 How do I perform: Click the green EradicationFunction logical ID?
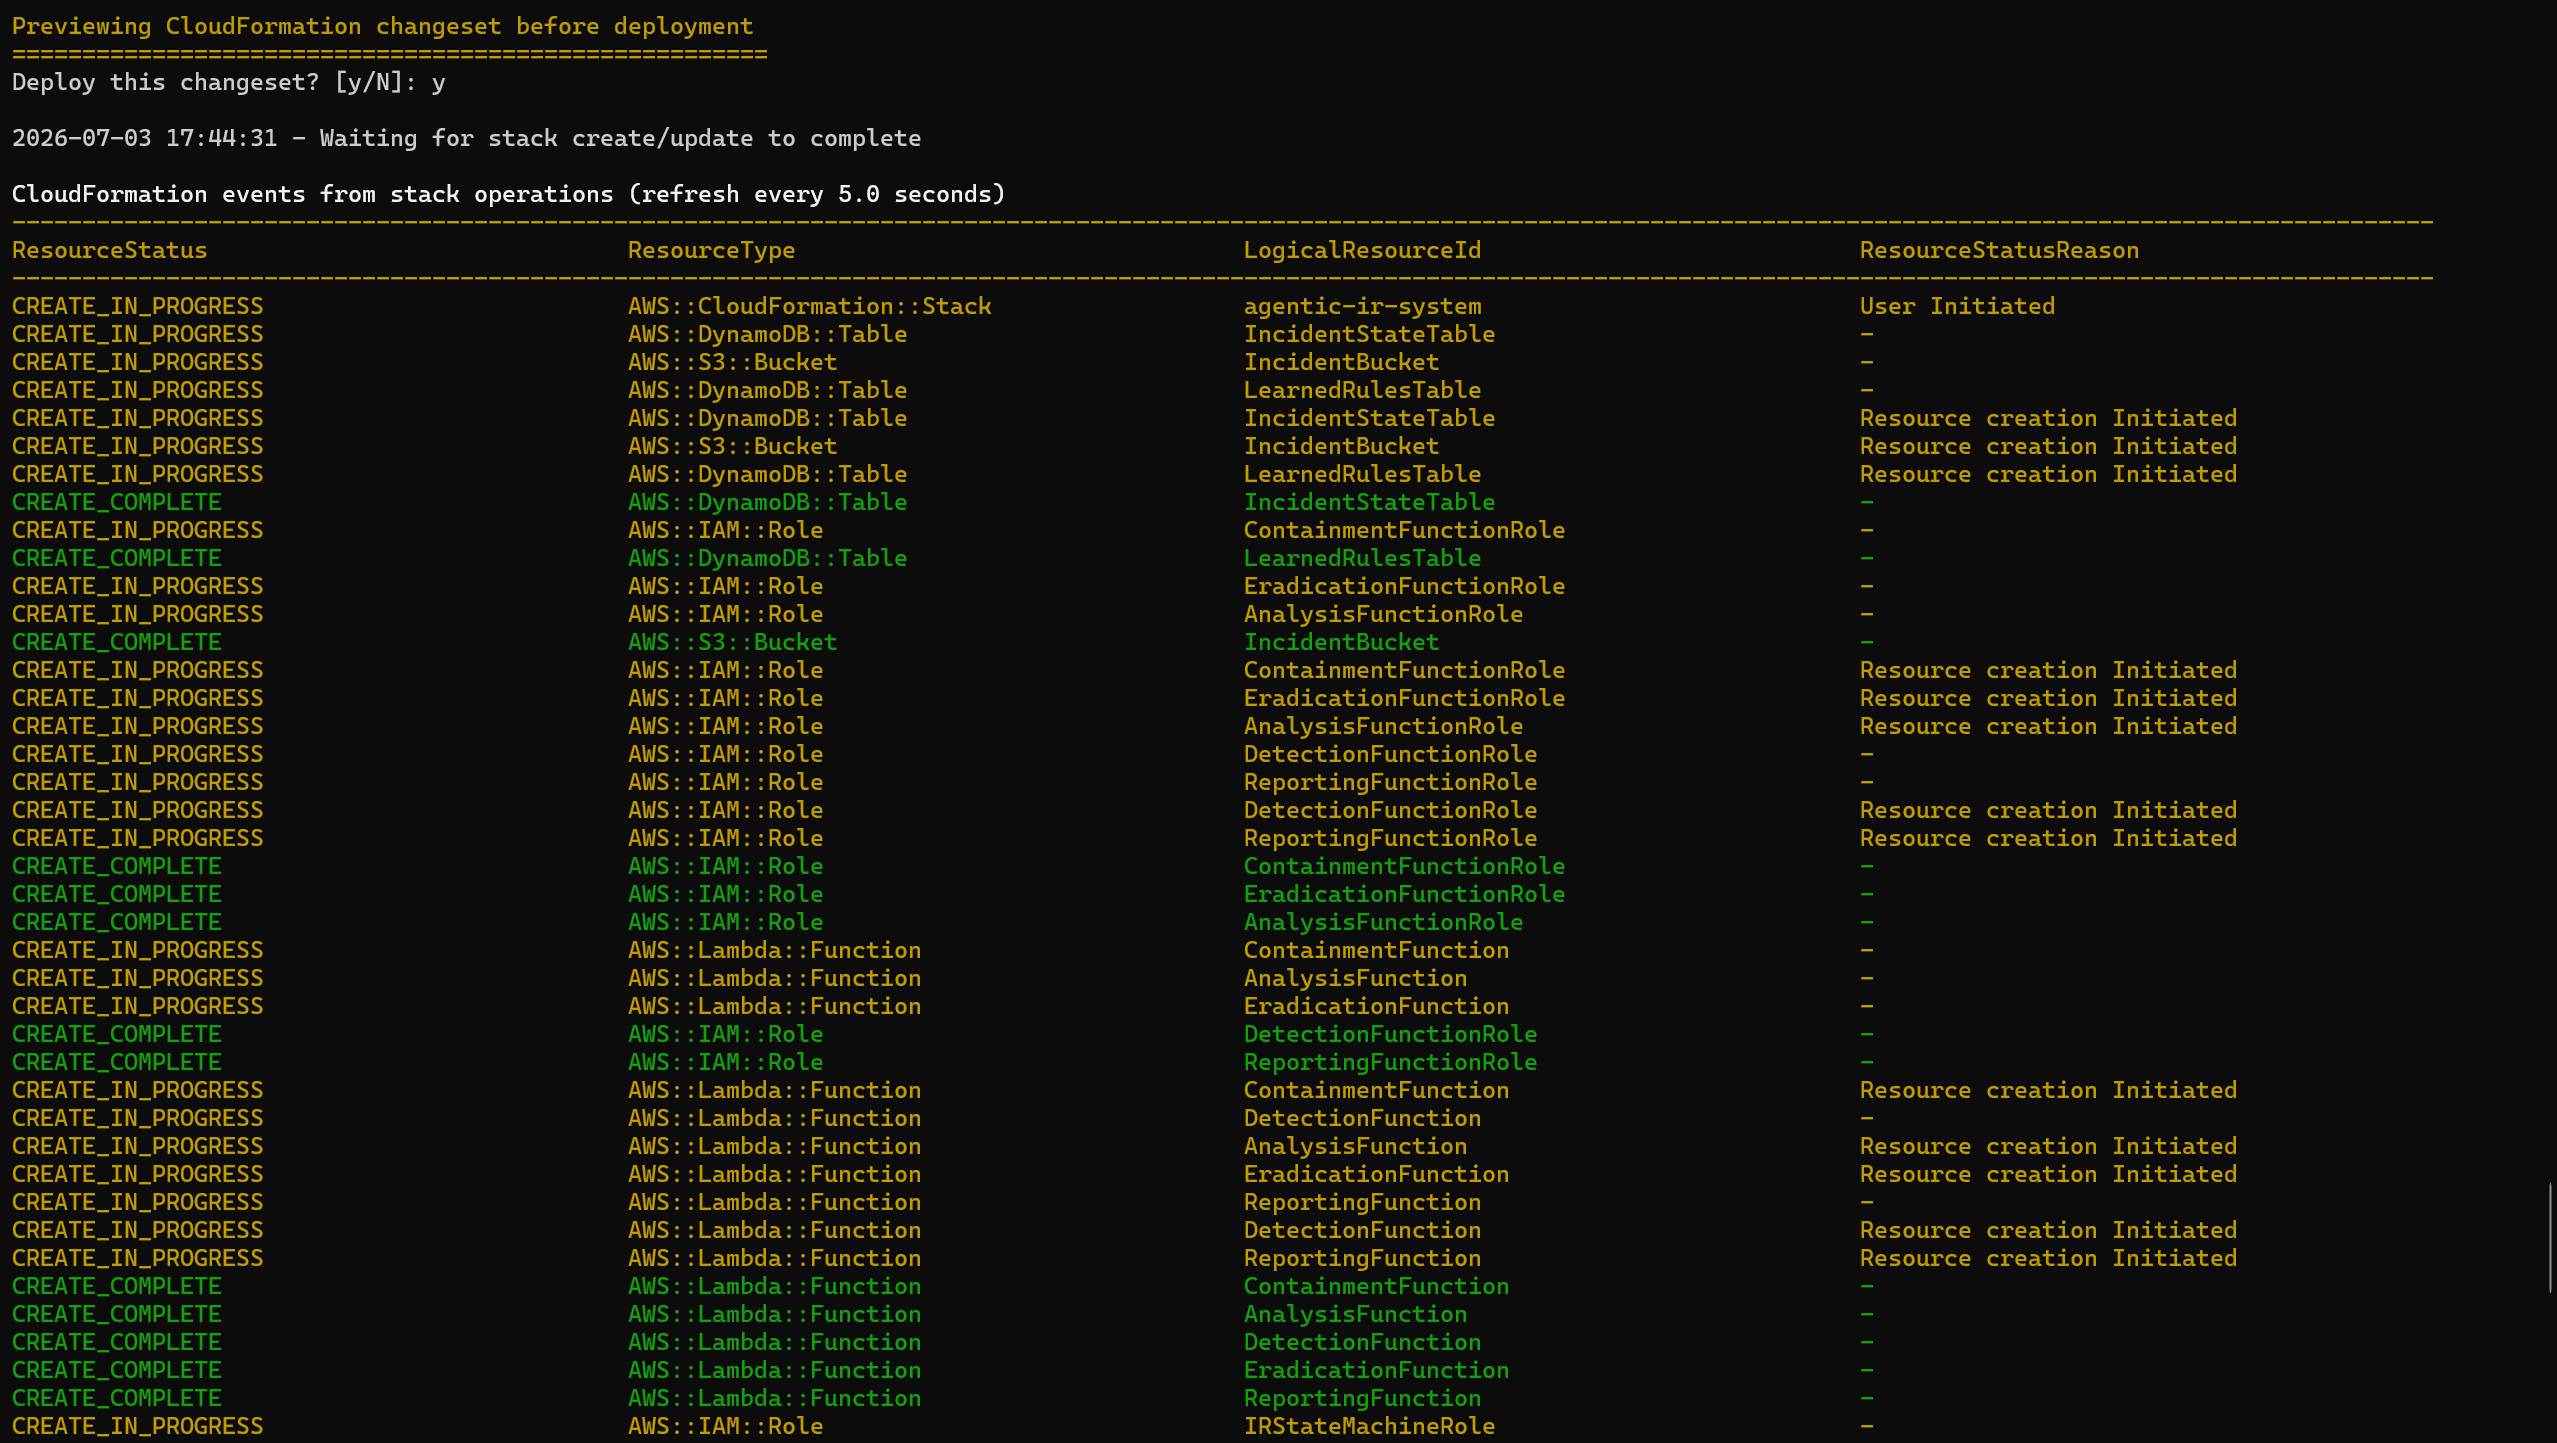point(1377,1370)
